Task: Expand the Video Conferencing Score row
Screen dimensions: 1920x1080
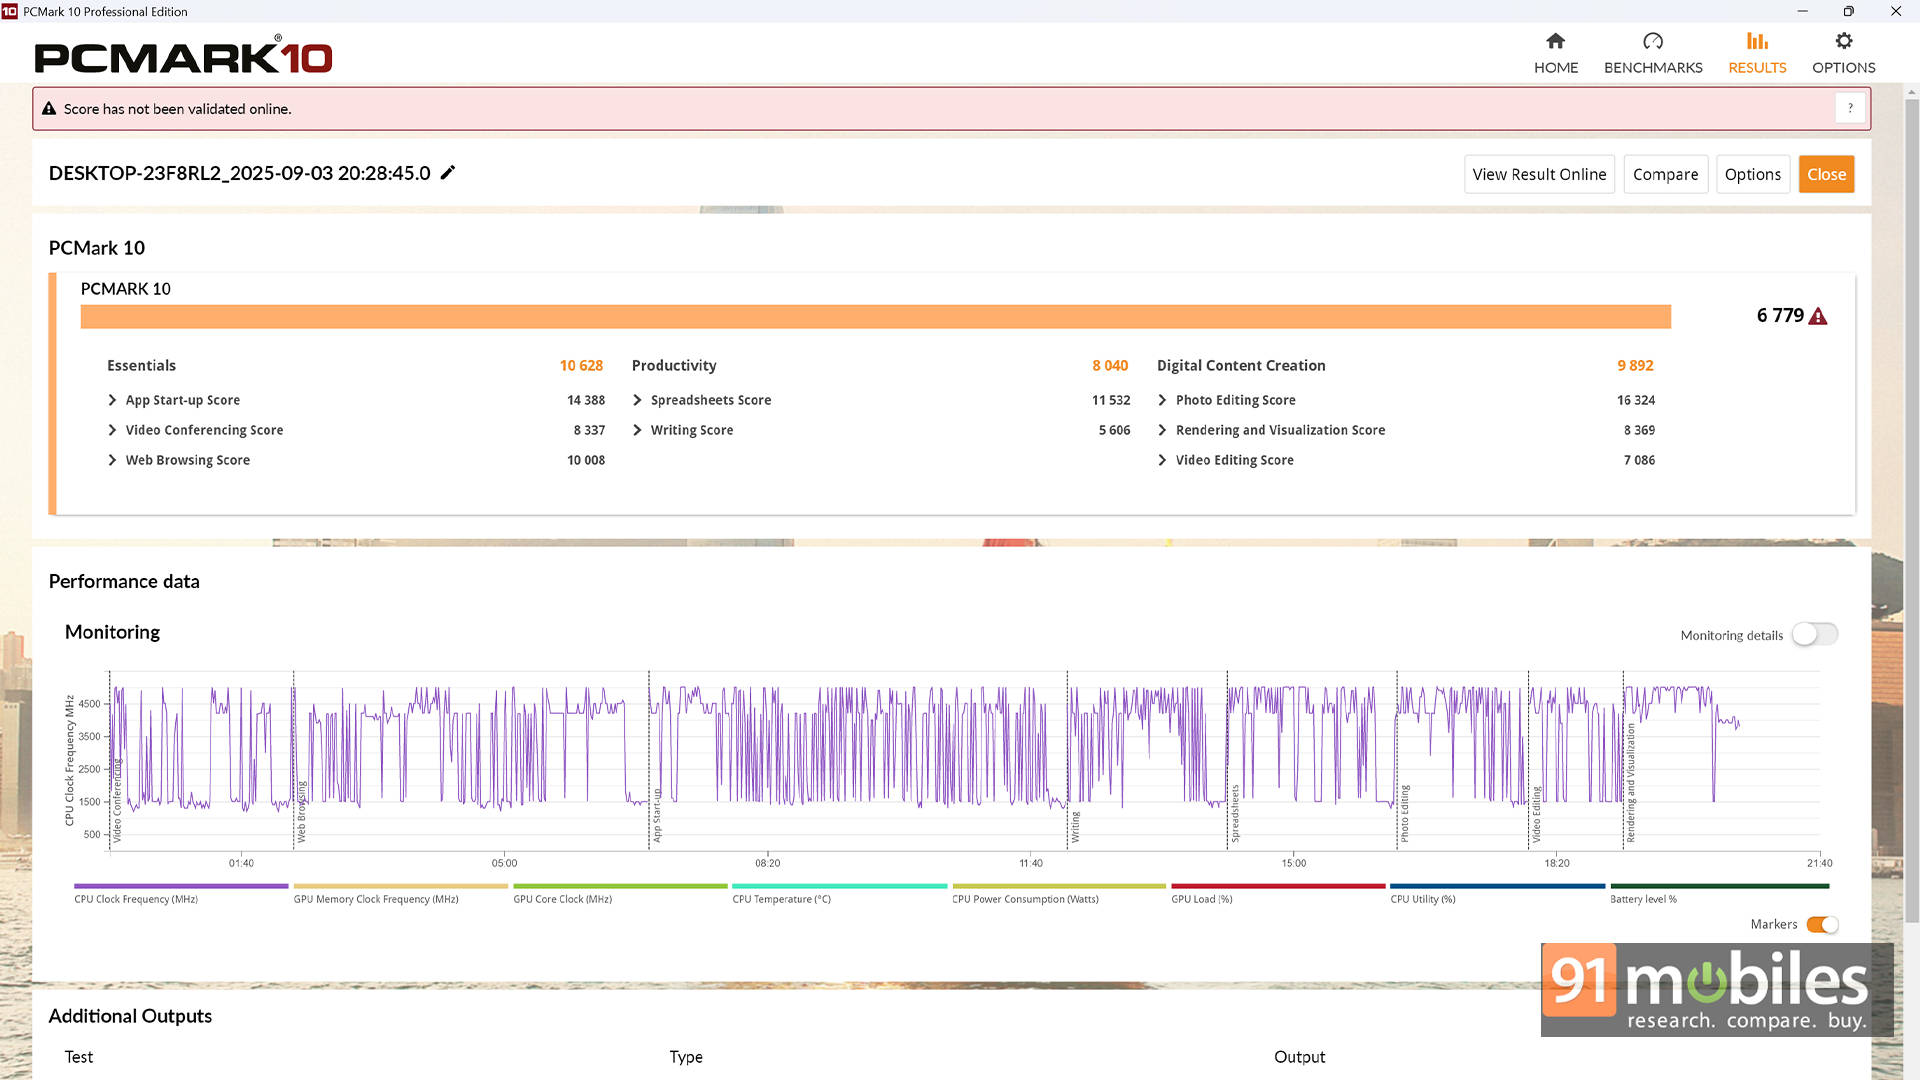Action: (x=112, y=430)
